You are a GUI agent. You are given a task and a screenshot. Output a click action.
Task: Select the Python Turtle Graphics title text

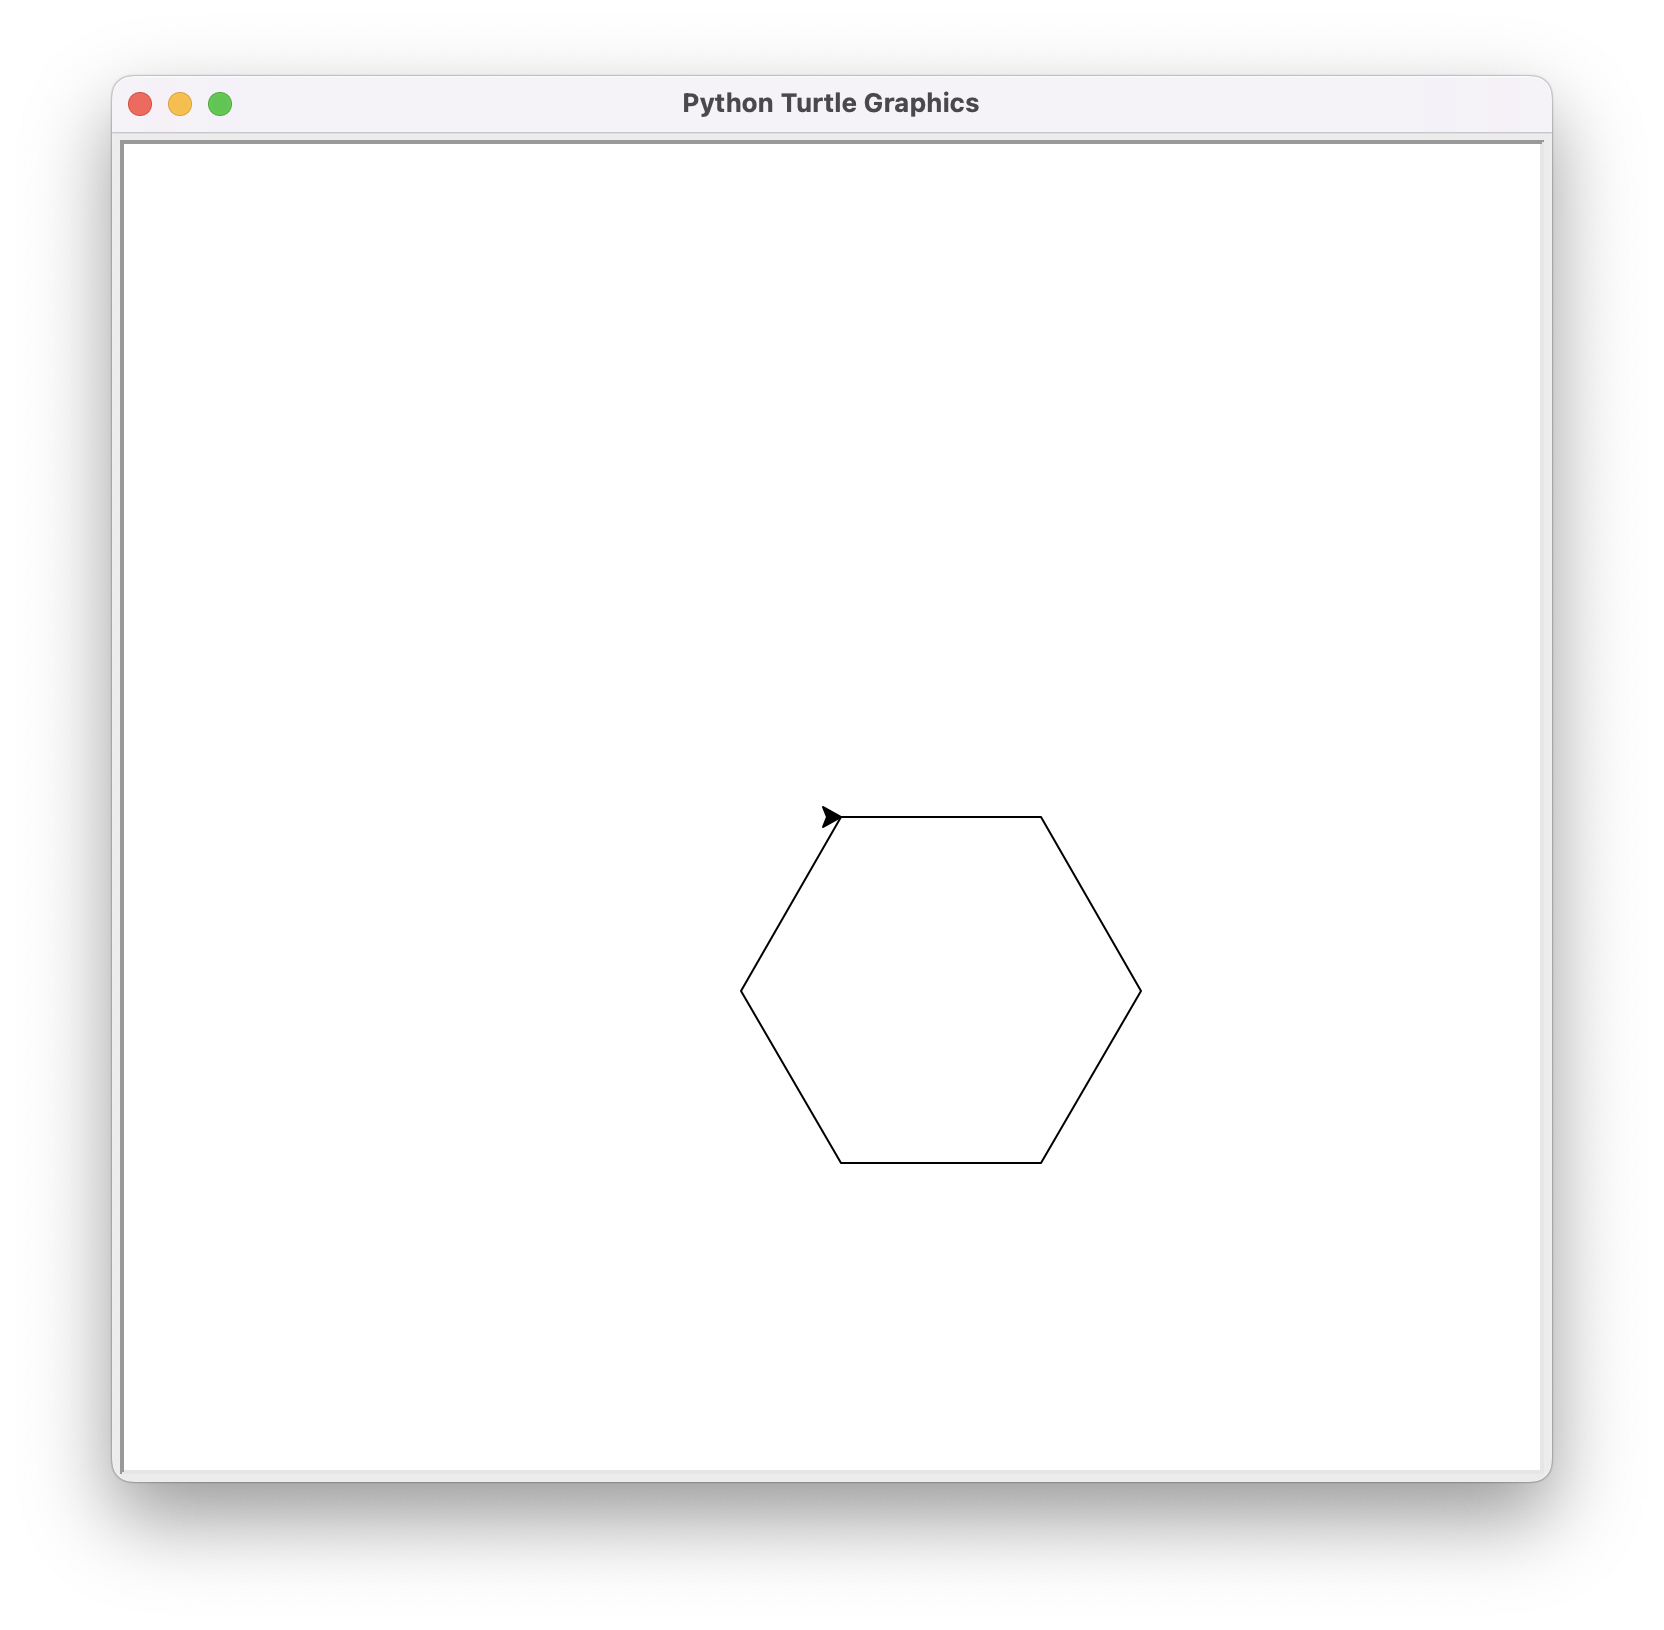click(x=830, y=101)
